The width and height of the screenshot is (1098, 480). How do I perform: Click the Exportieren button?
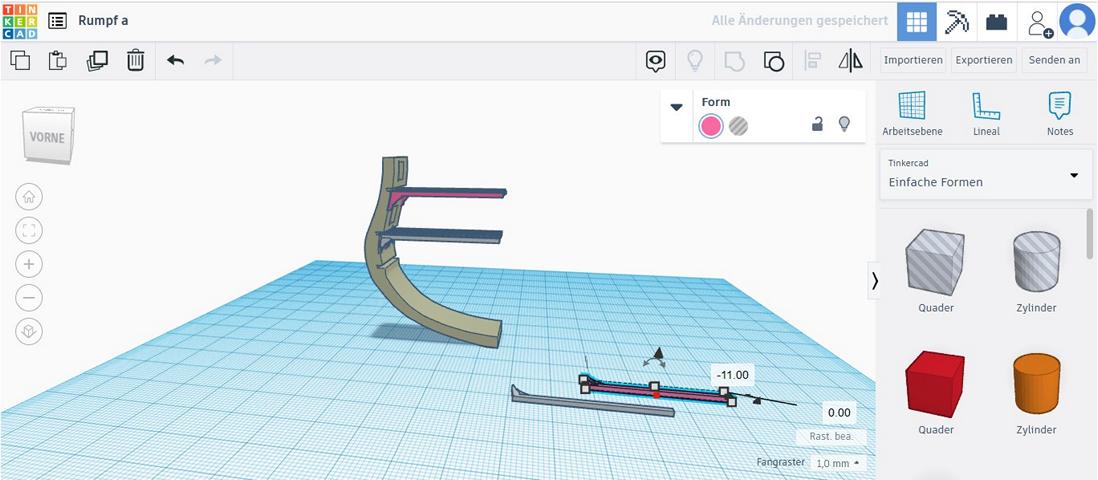pos(983,60)
